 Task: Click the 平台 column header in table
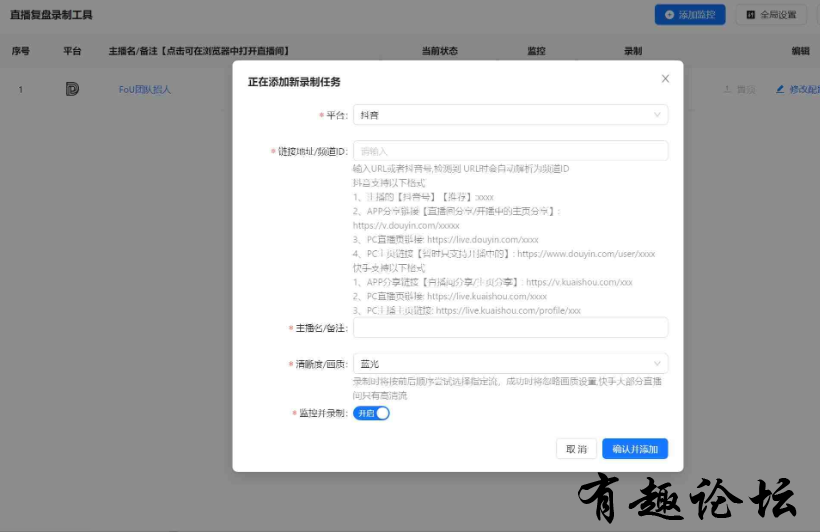click(x=72, y=51)
